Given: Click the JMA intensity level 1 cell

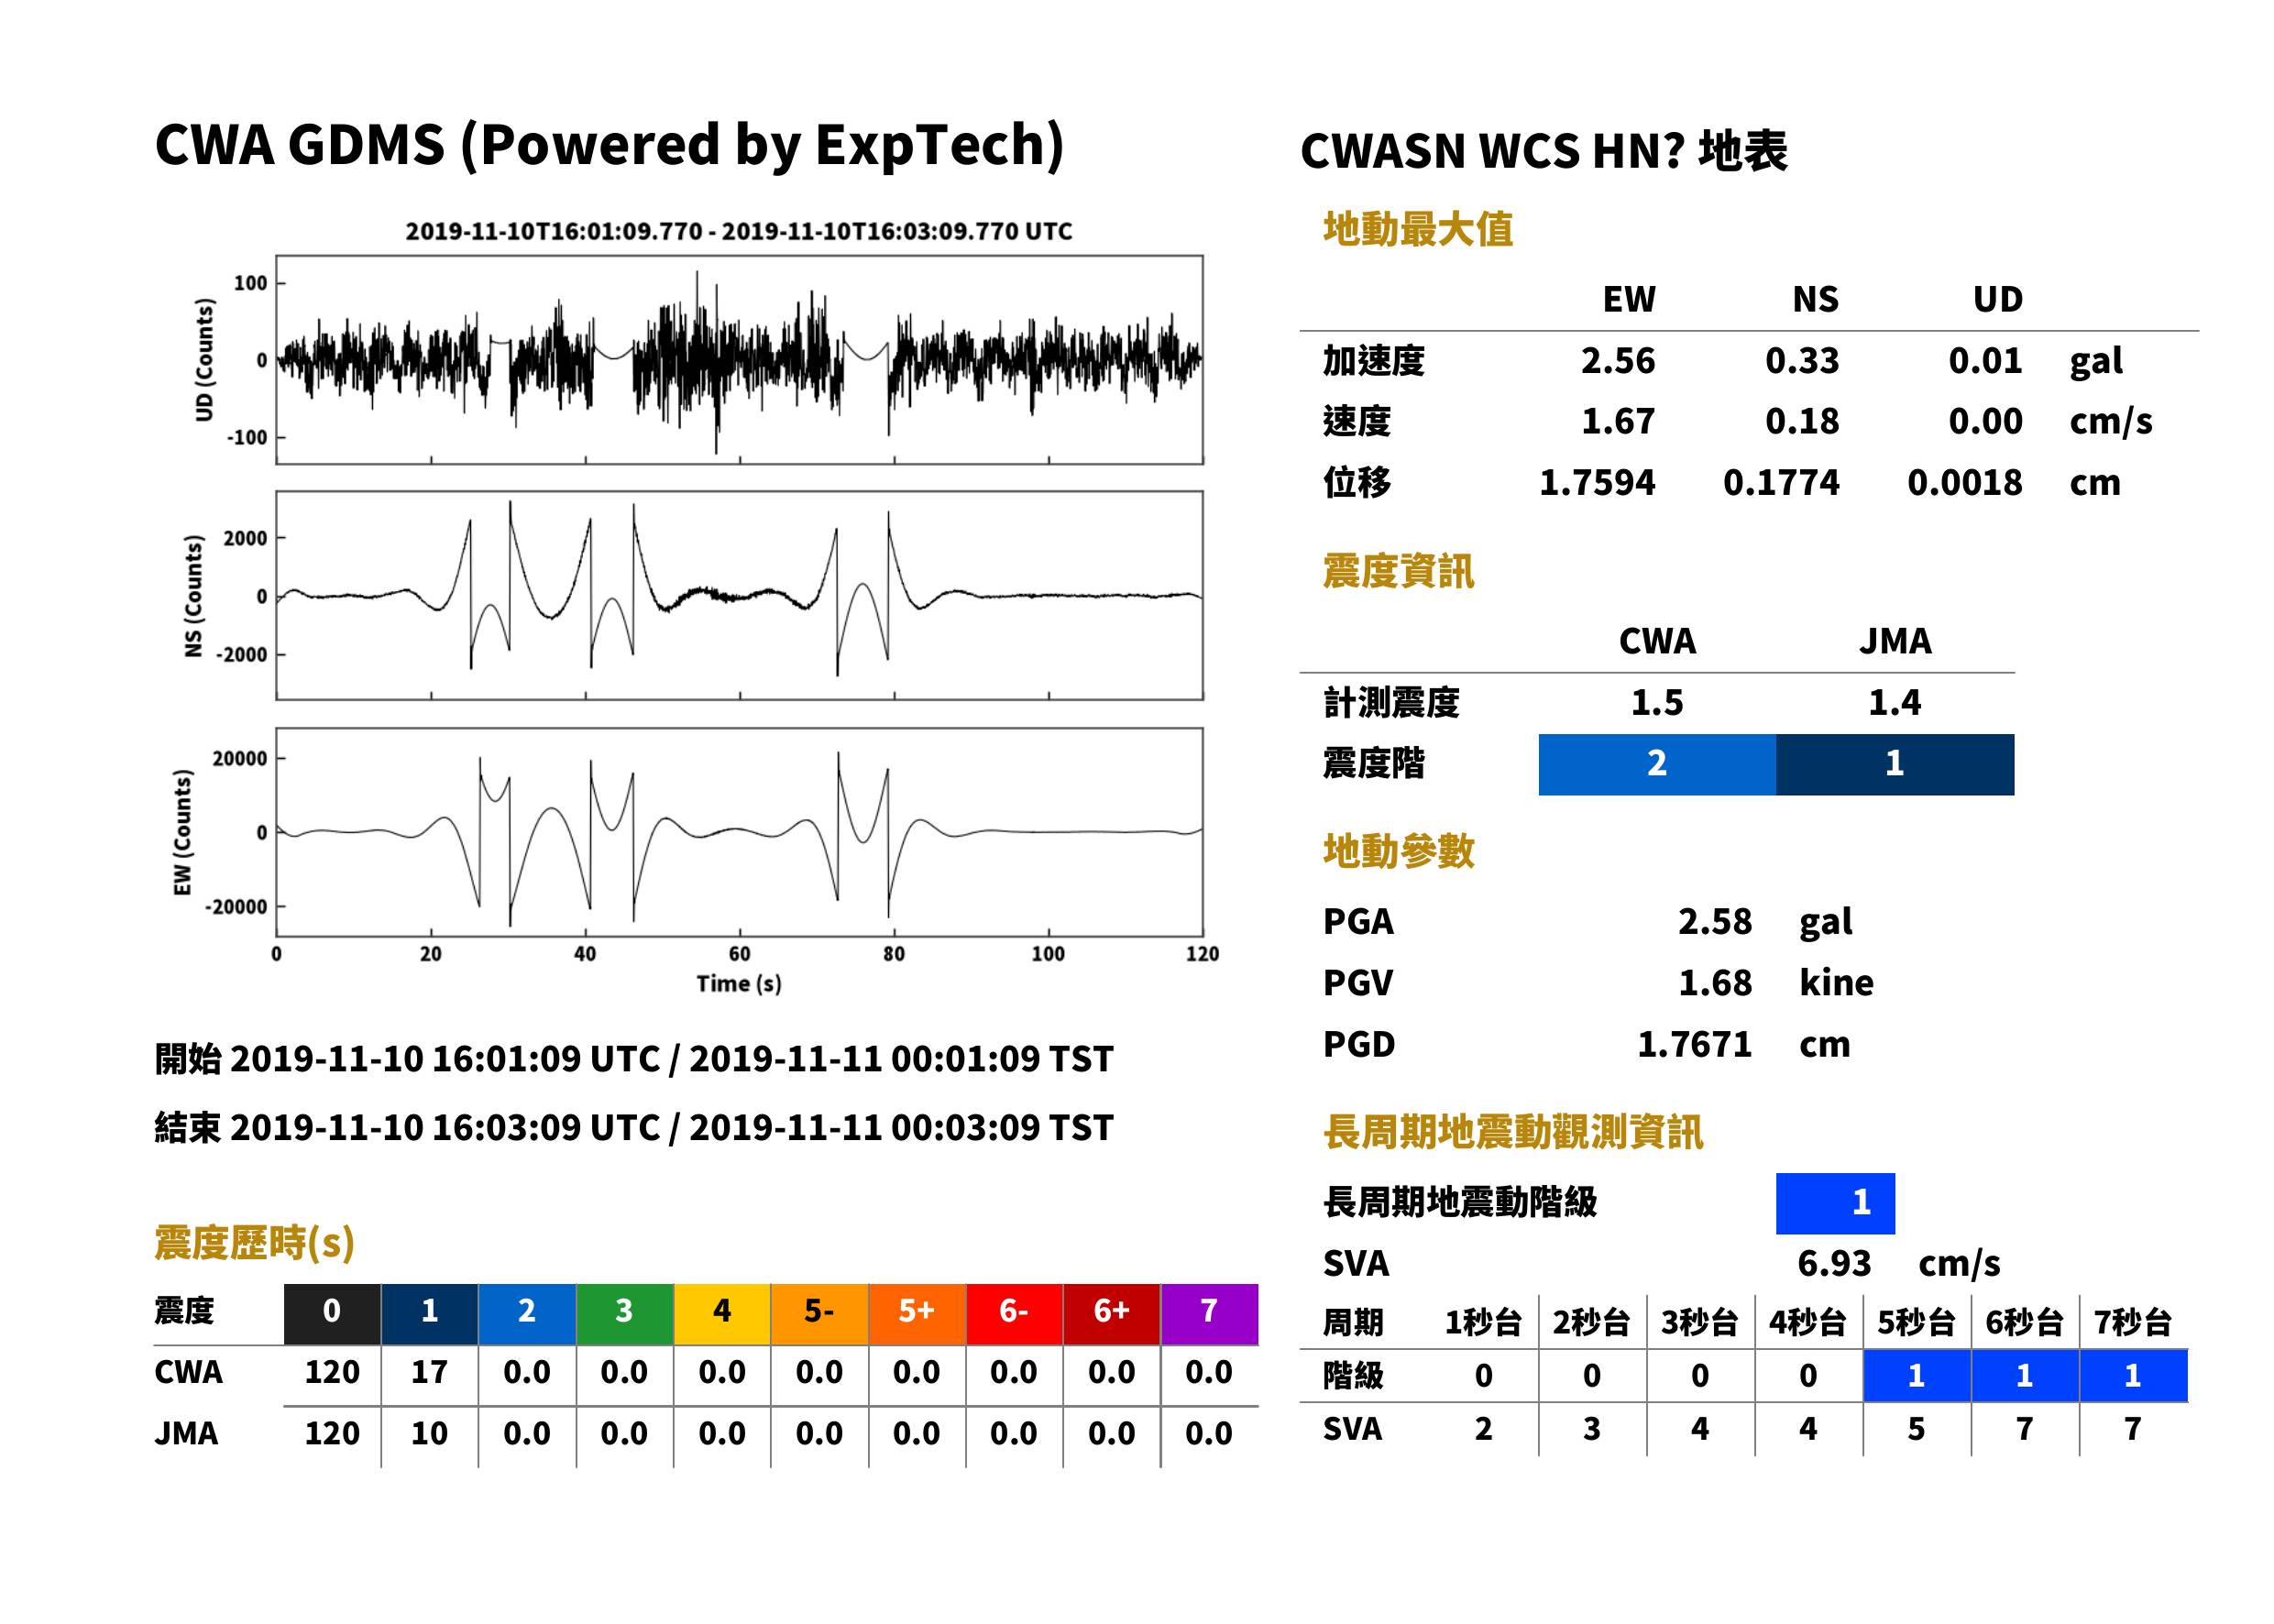Looking at the screenshot, I should (x=1895, y=765).
